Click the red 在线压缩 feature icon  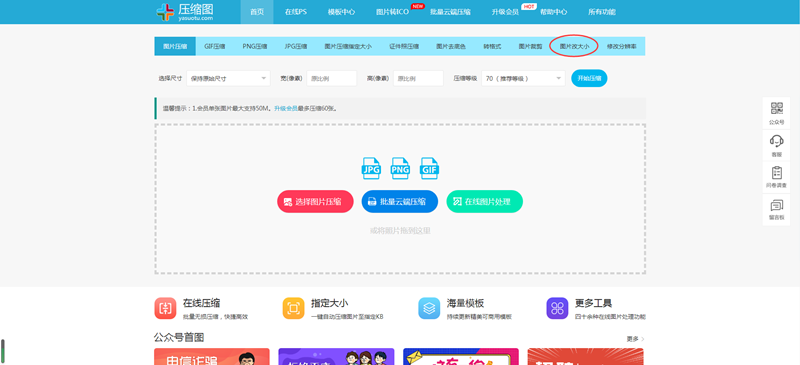click(x=165, y=308)
